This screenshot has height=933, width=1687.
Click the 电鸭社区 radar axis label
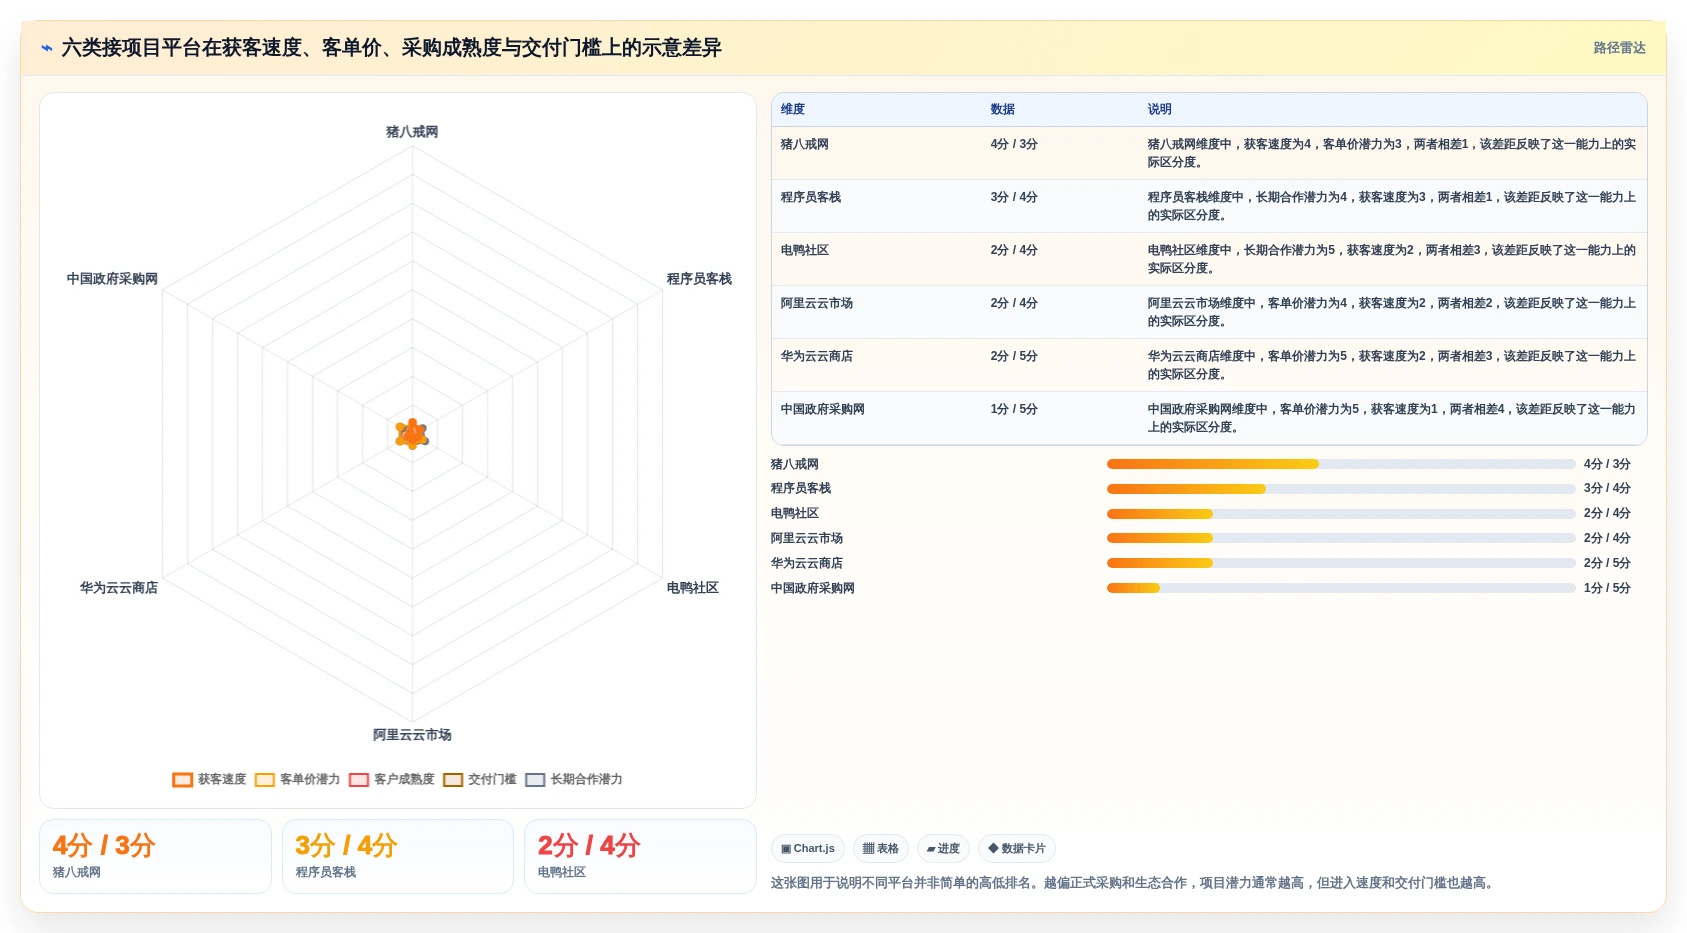point(692,588)
